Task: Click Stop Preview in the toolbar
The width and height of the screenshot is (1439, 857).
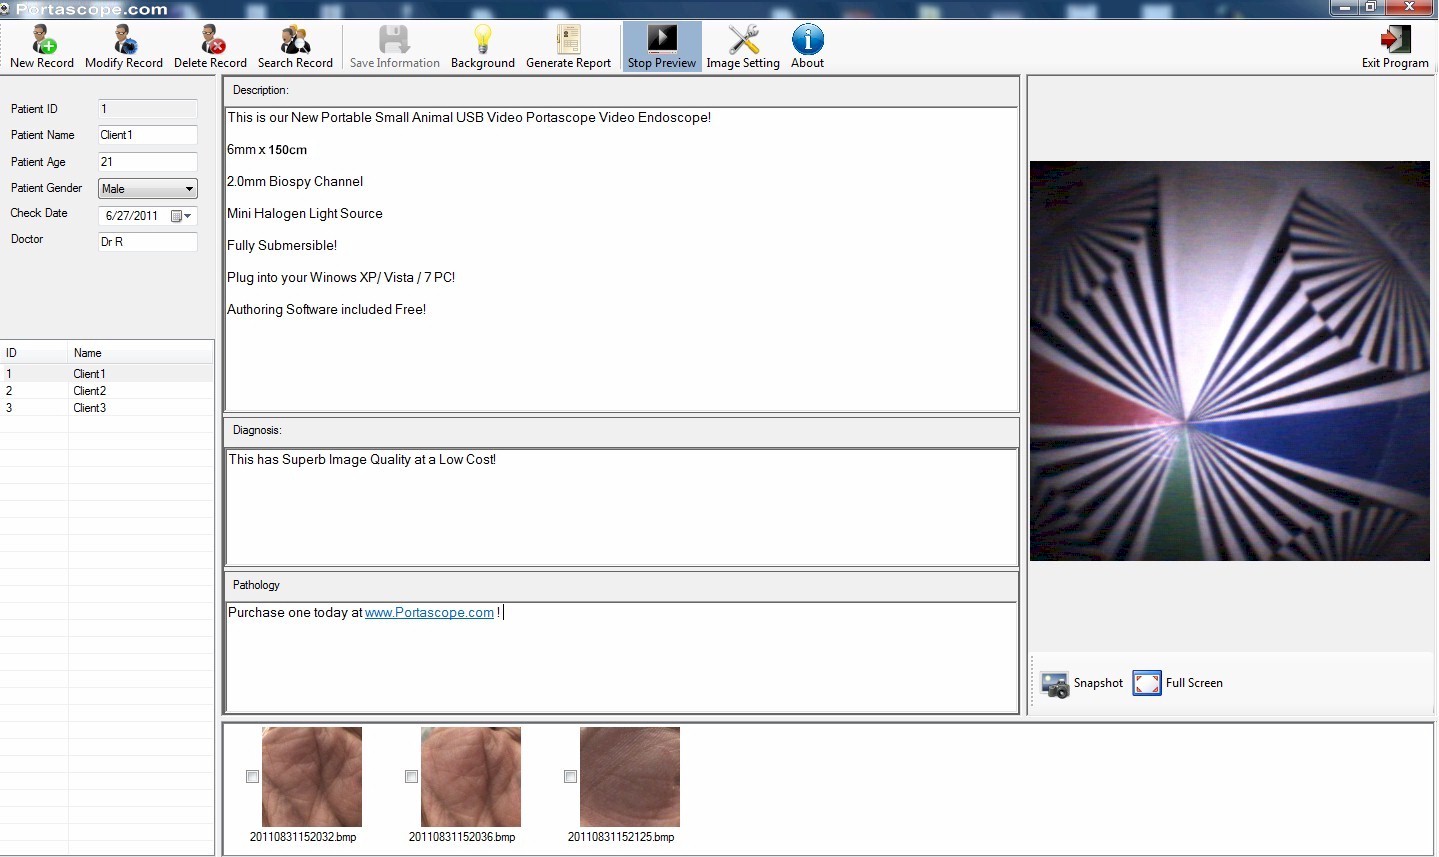Action: (662, 47)
